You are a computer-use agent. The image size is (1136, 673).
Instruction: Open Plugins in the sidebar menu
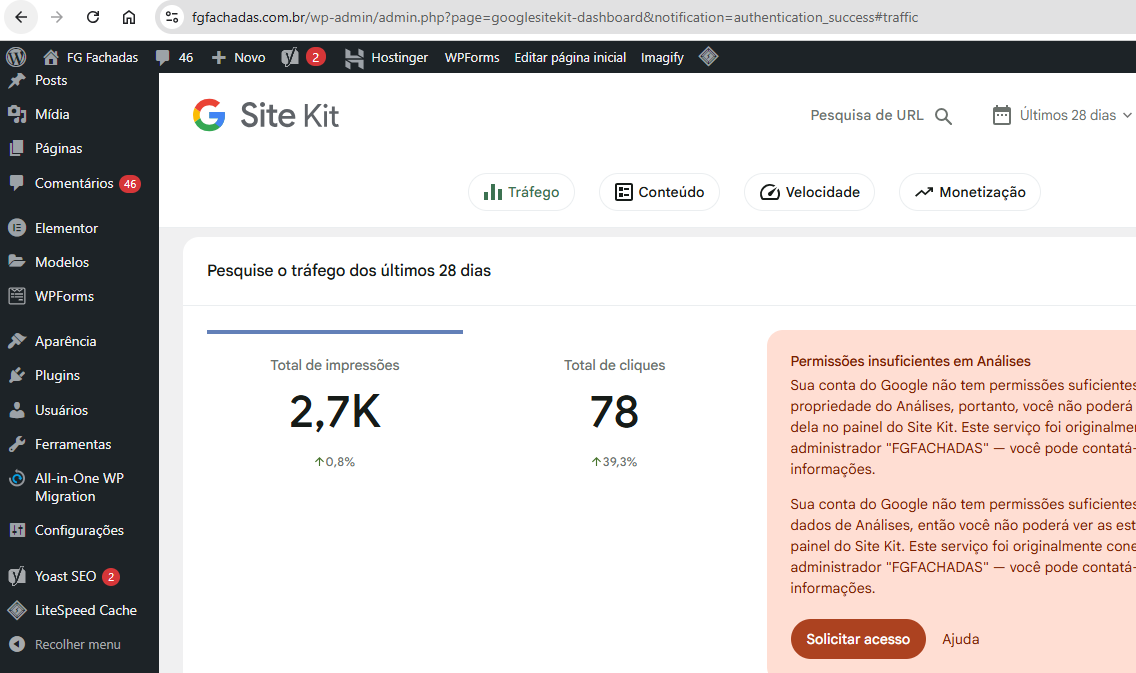click(x=57, y=375)
